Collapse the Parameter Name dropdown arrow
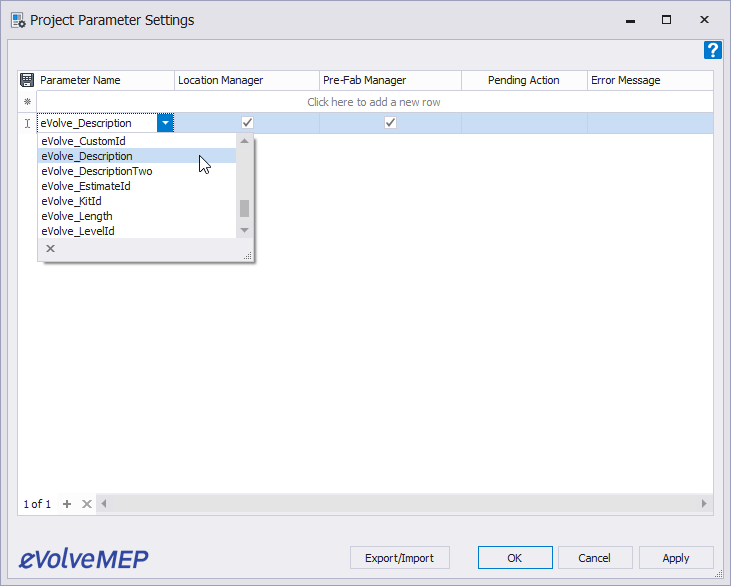The image size is (731, 586). point(165,123)
